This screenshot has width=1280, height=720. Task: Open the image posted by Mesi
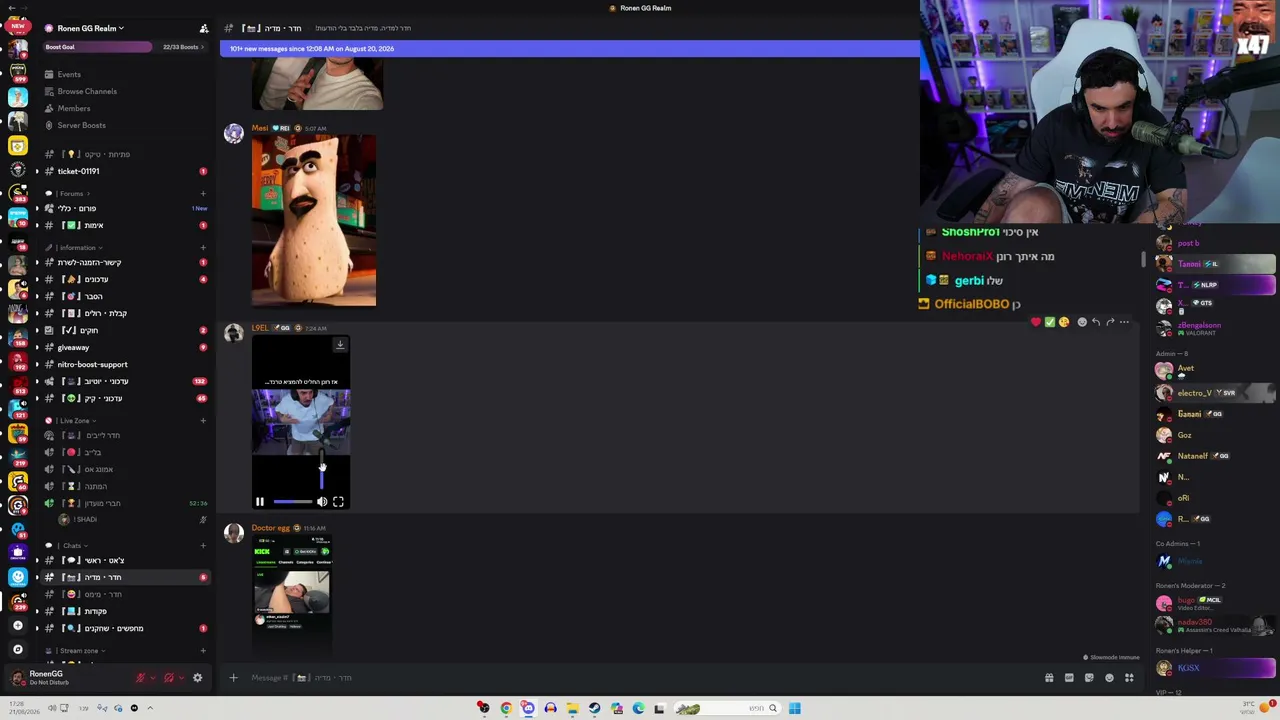coord(314,221)
